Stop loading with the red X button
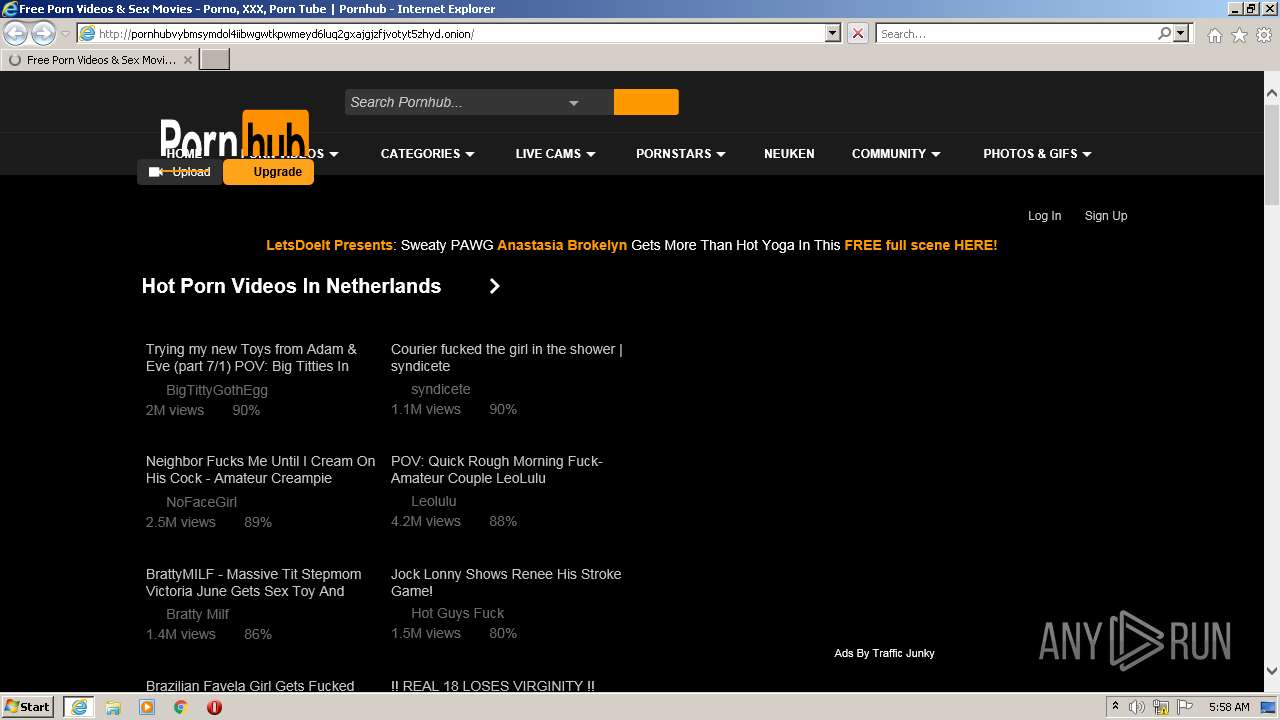Screen dimensions: 1280x720 click(858, 33)
